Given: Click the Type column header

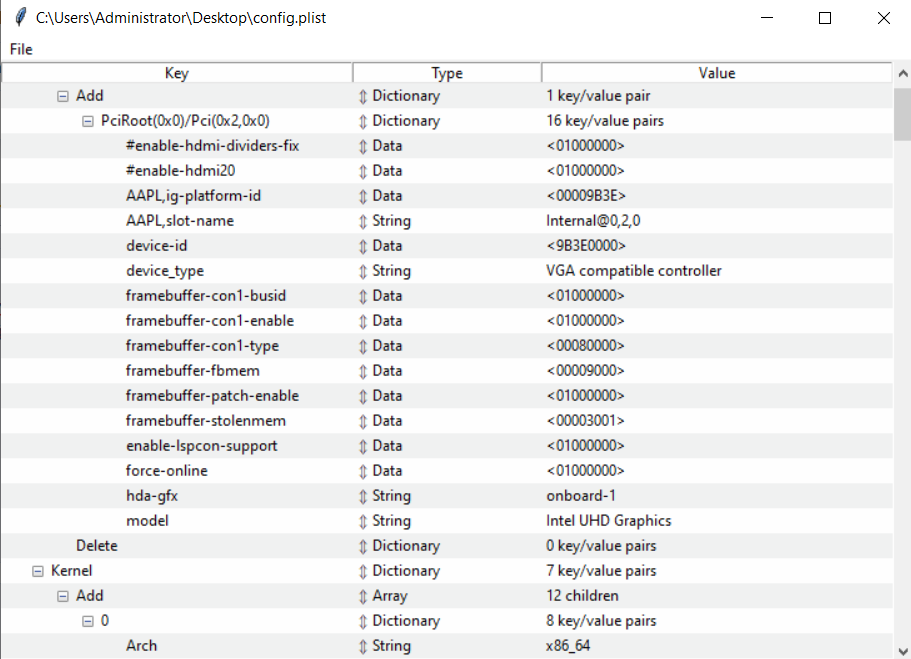Looking at the screenshot, I should point(447,73).
